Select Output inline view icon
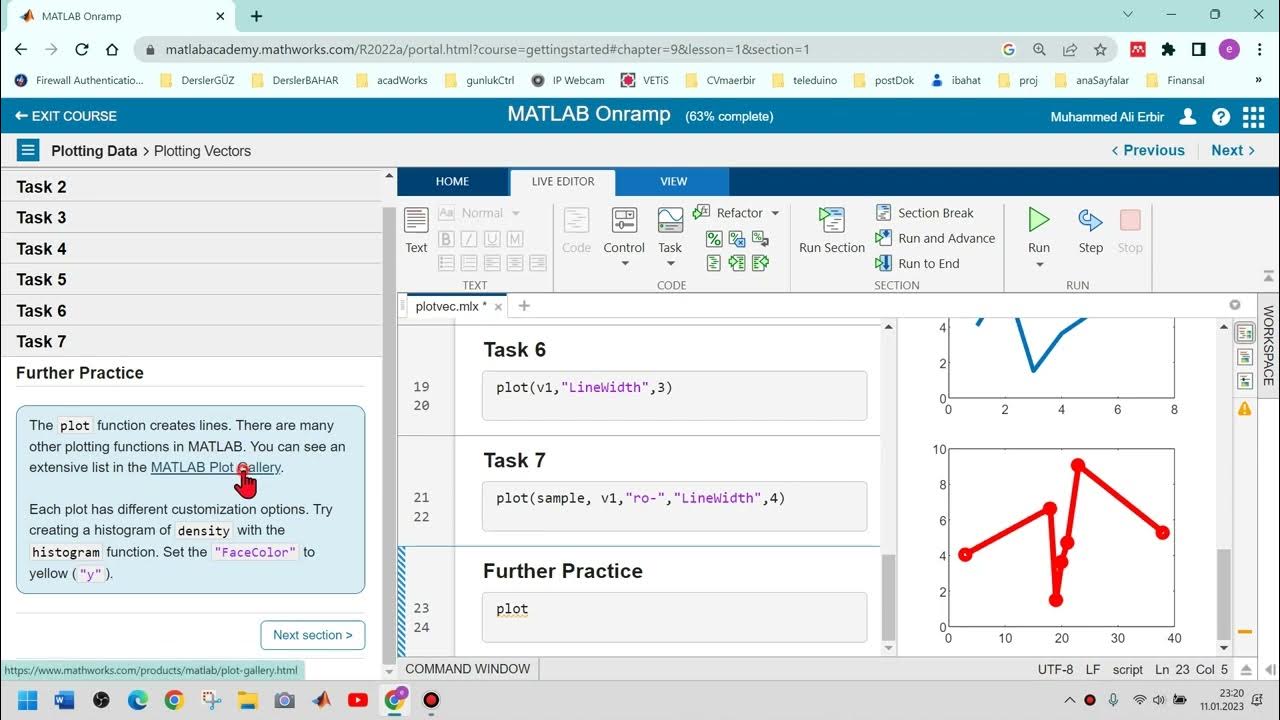Viewport: 1280px width, 720px height. tap(1245, 357)
